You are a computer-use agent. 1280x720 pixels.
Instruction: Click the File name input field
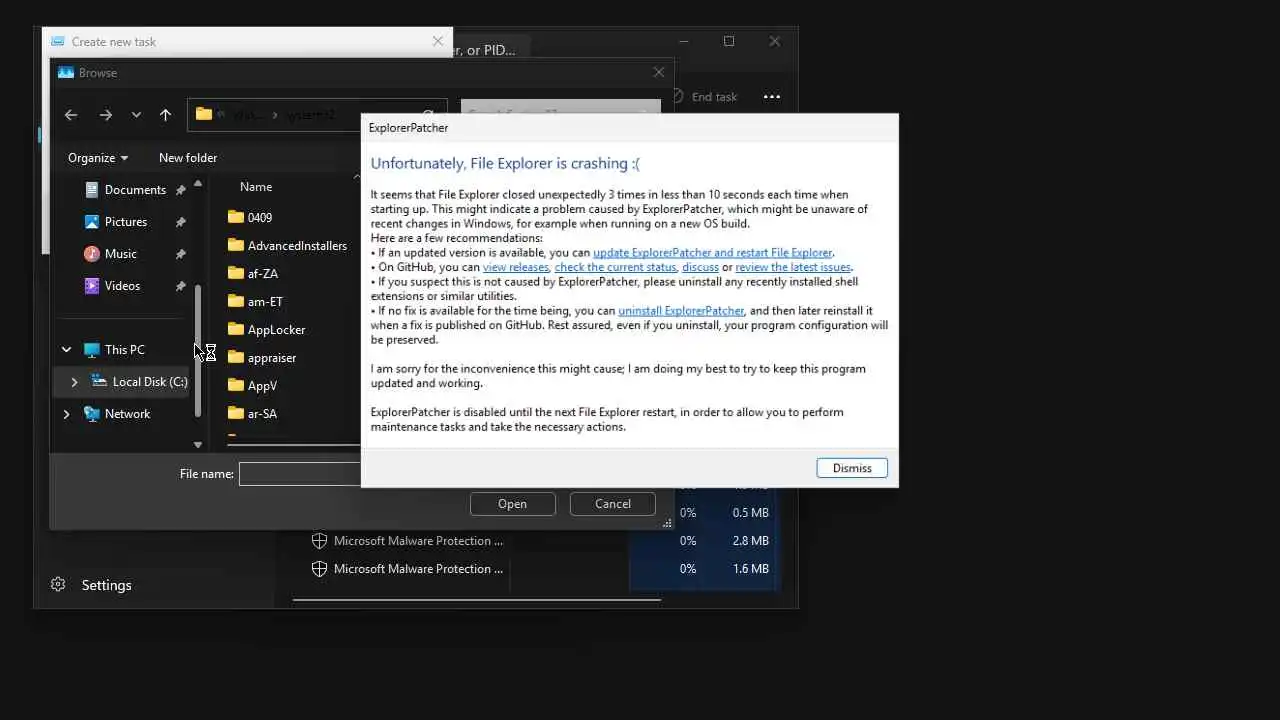(300, 474)
